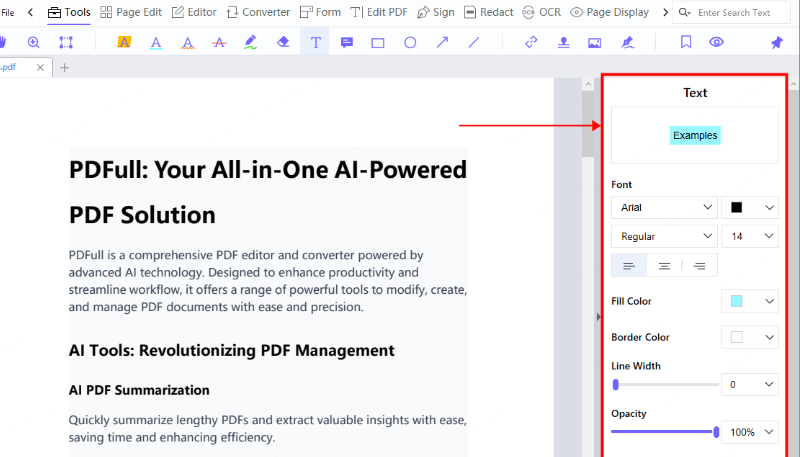Screen dimensions: 800x457
Task: Expand the font size 14 dropdown
Action: click(750, 236)
